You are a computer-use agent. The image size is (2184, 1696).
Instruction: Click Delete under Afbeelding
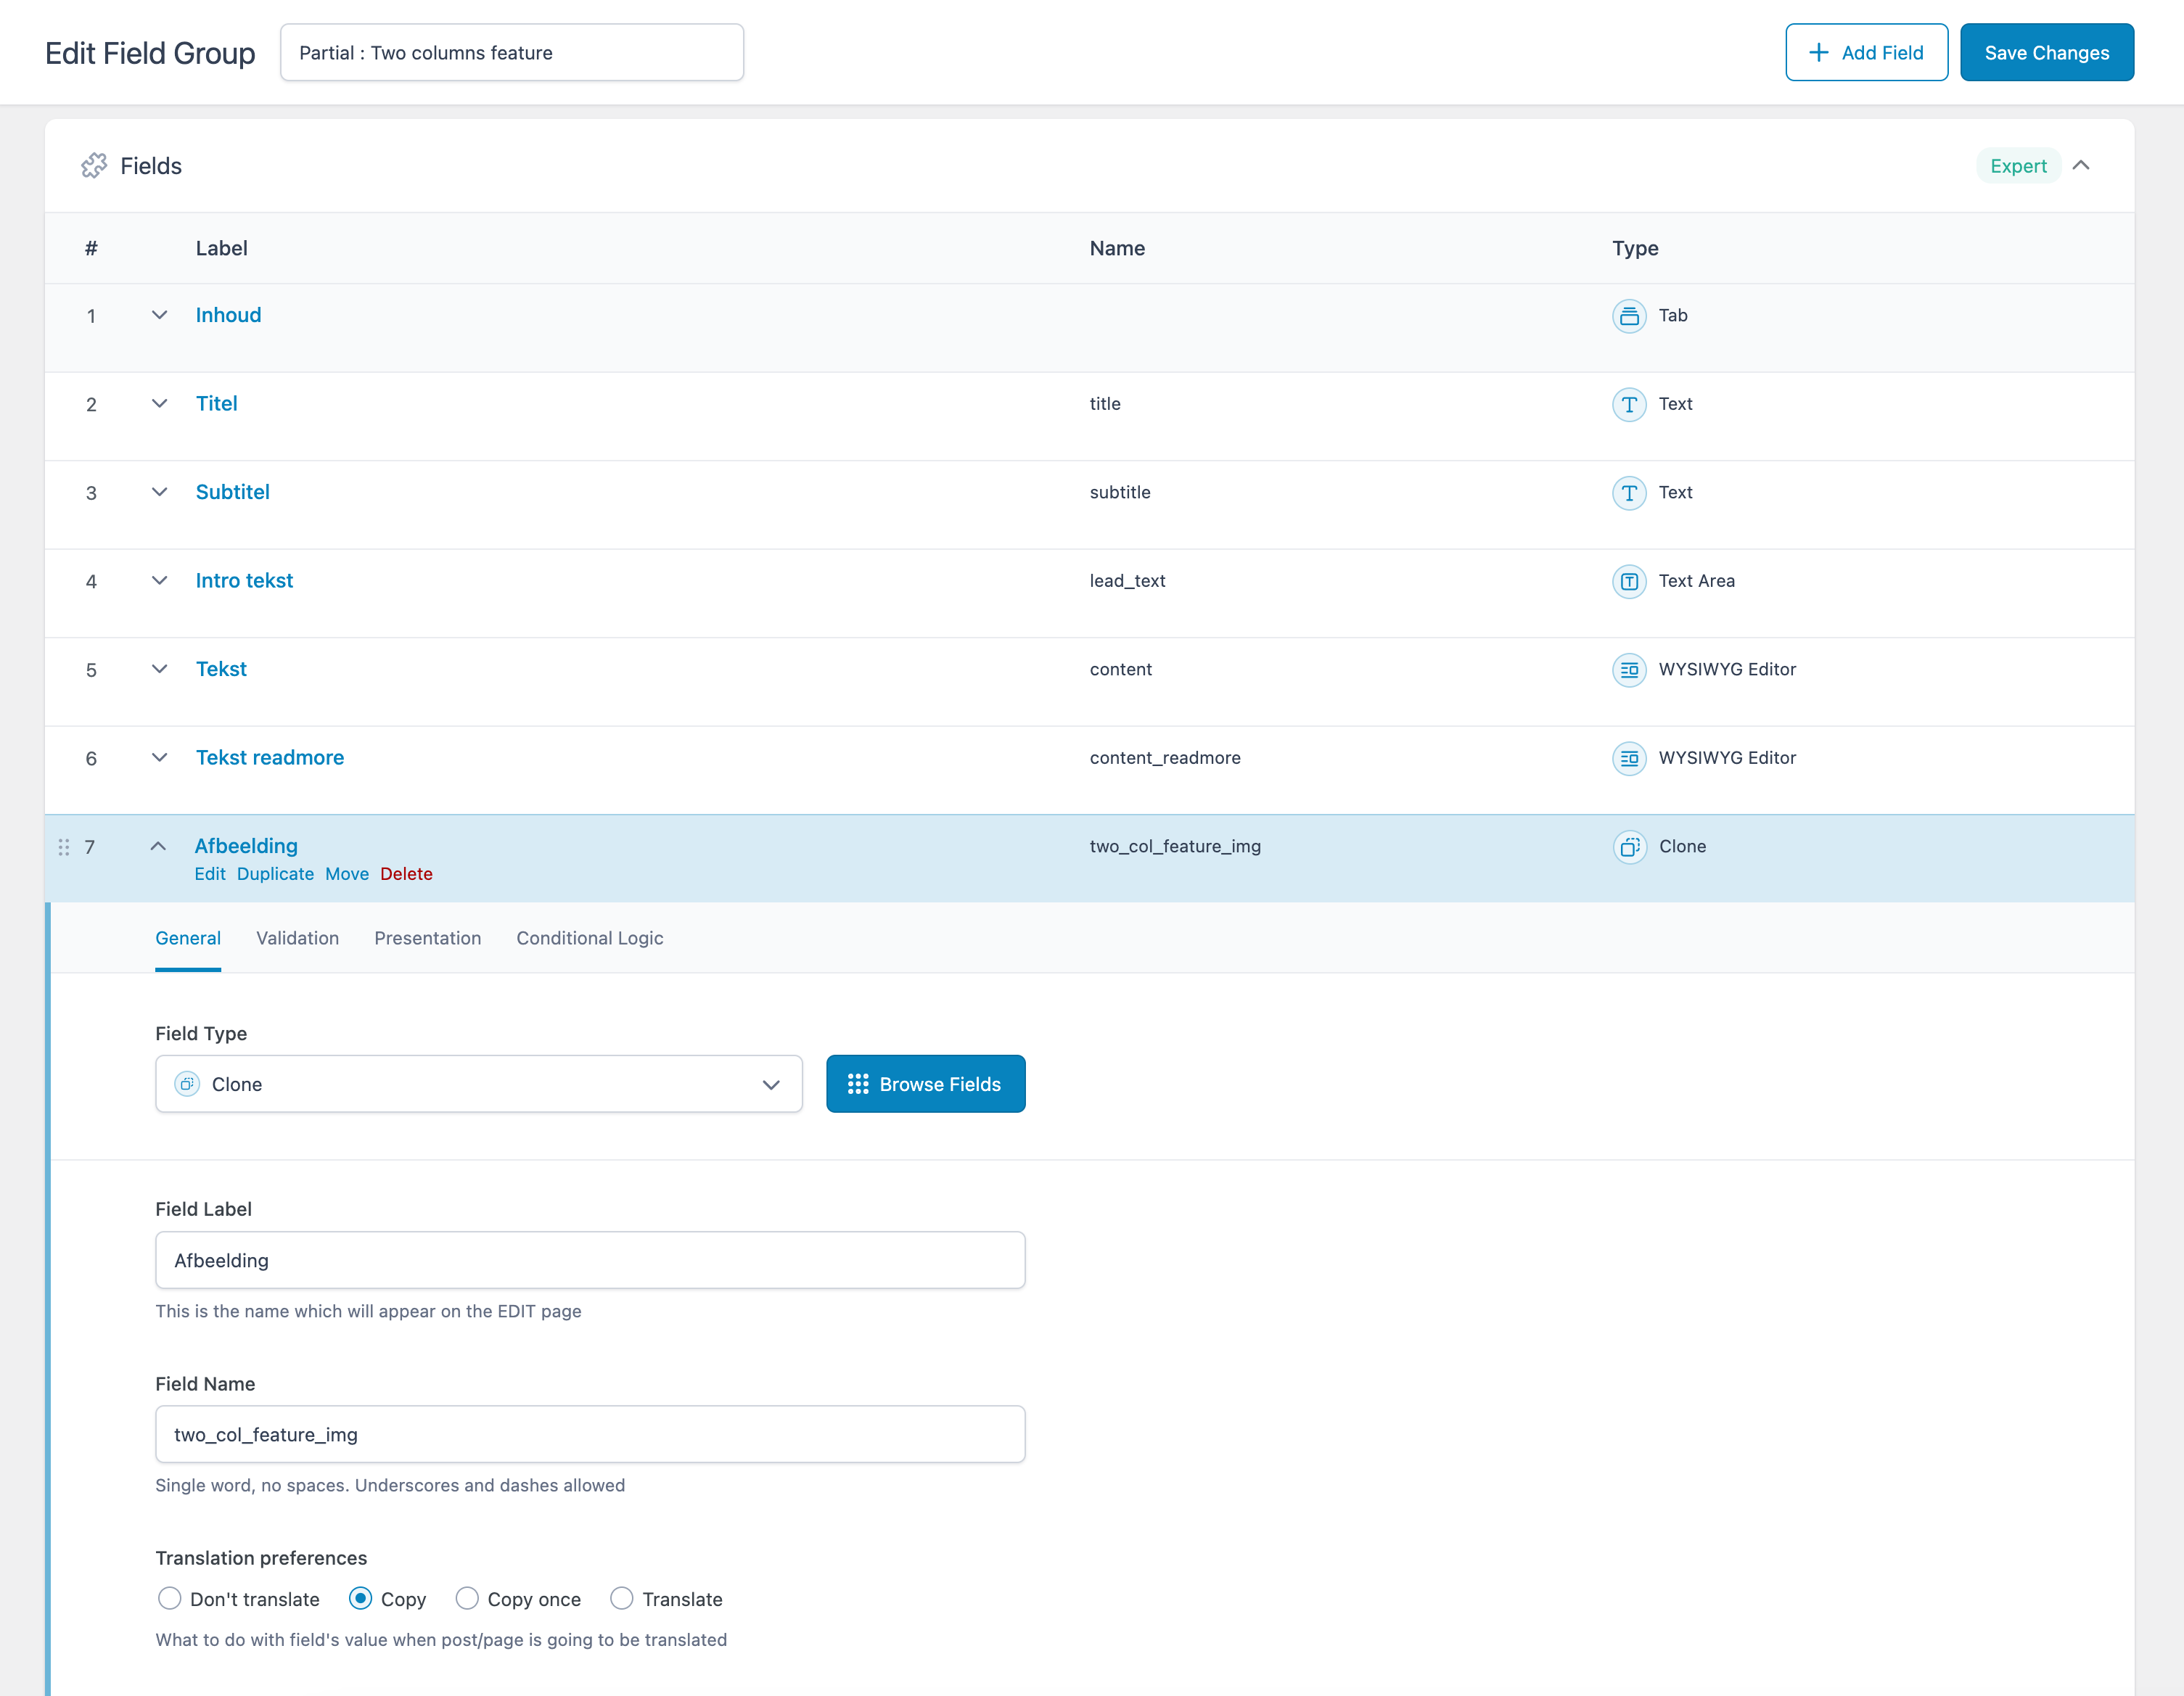(x=406, y=874)
